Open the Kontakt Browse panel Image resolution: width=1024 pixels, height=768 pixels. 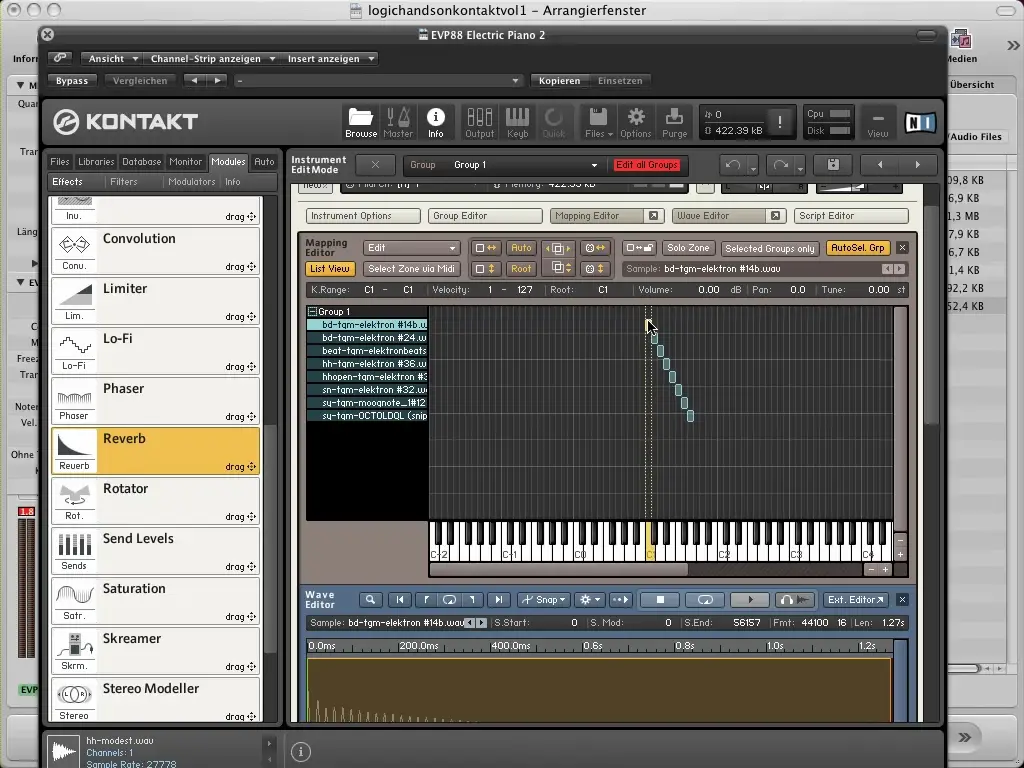[360, 122]
